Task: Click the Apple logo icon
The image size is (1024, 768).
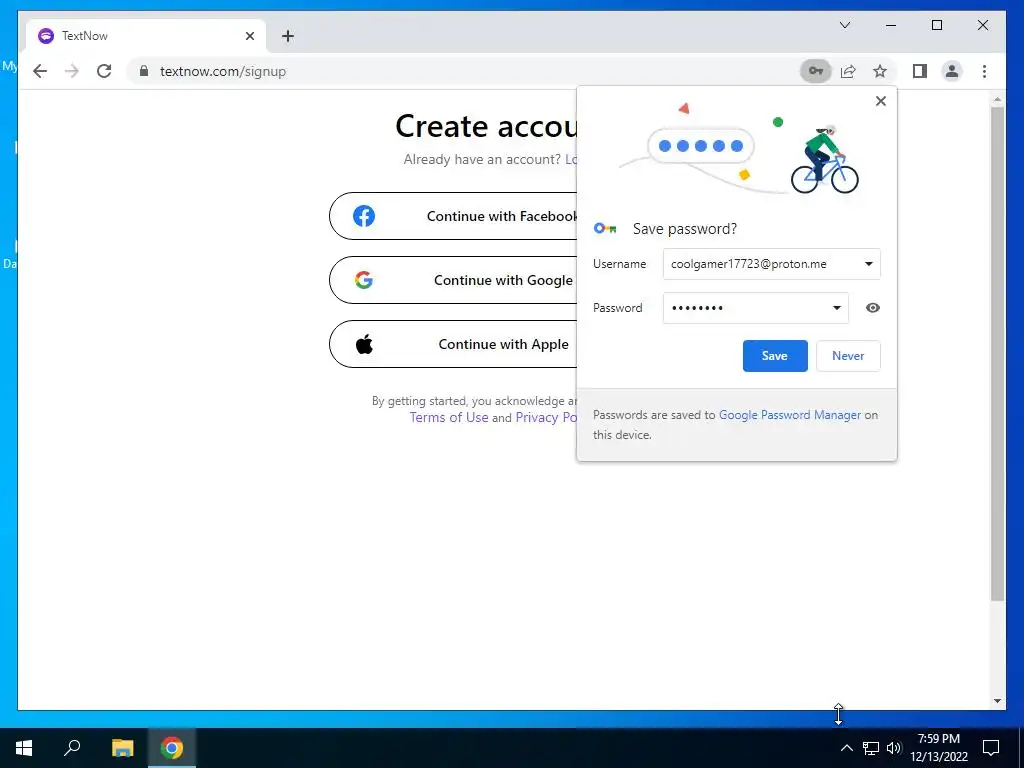Action: (364, 344)
